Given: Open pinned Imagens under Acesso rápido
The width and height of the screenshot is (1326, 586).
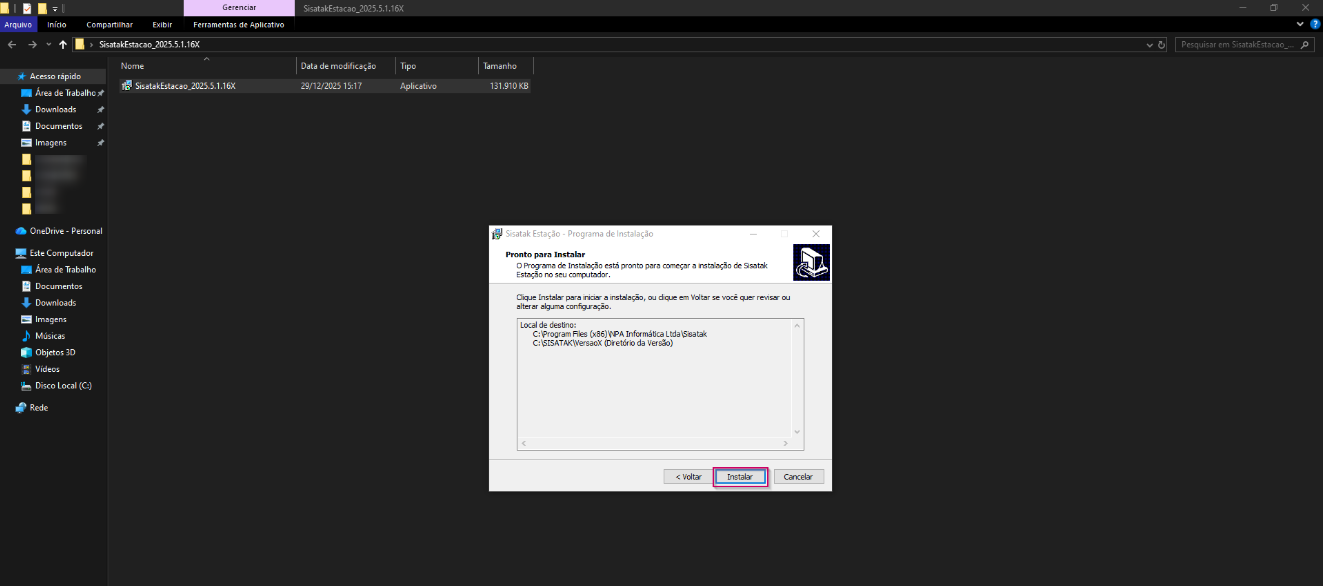Looking at the screenshot, I should click(51, 142).
